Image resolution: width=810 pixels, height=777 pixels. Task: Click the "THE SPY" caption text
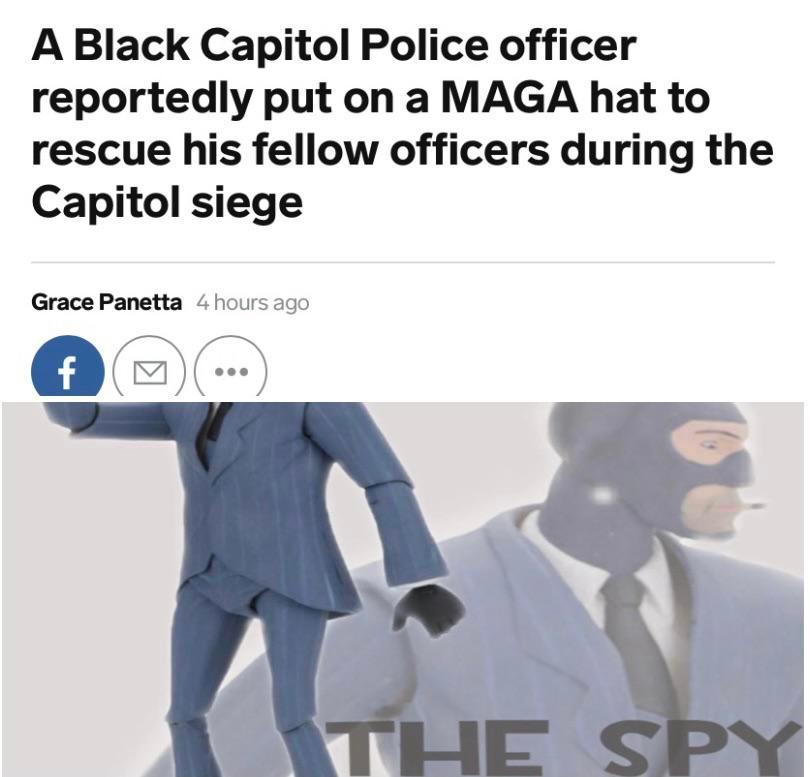click(x=563, y=748)
